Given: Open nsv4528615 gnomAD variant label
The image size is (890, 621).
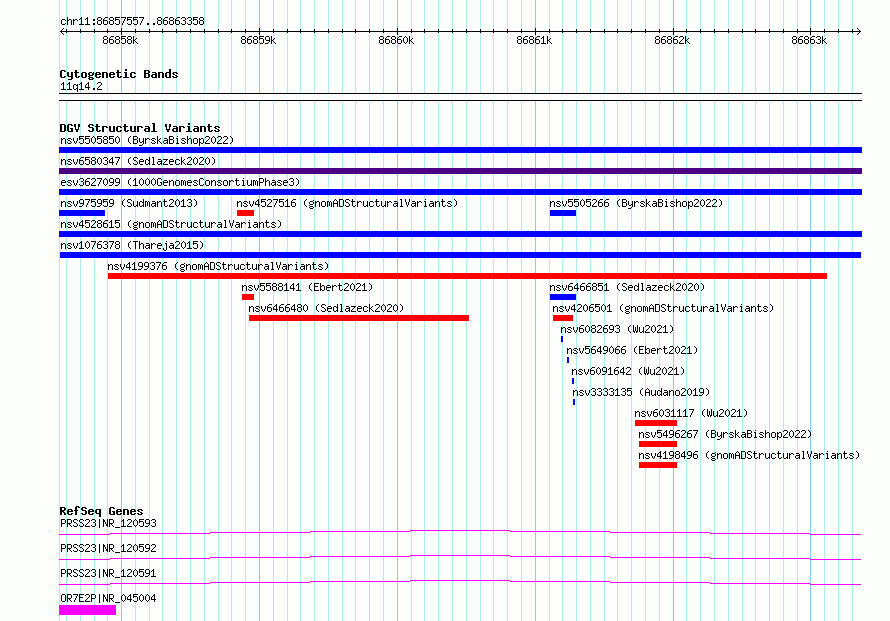Looking at the screenshot, I should pyautogui.click(x=171, y=224).
